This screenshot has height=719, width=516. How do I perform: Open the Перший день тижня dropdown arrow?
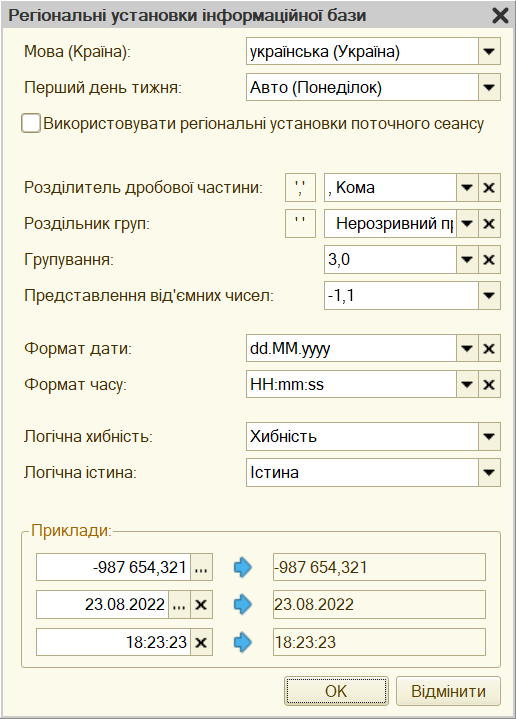pos(489,87)
